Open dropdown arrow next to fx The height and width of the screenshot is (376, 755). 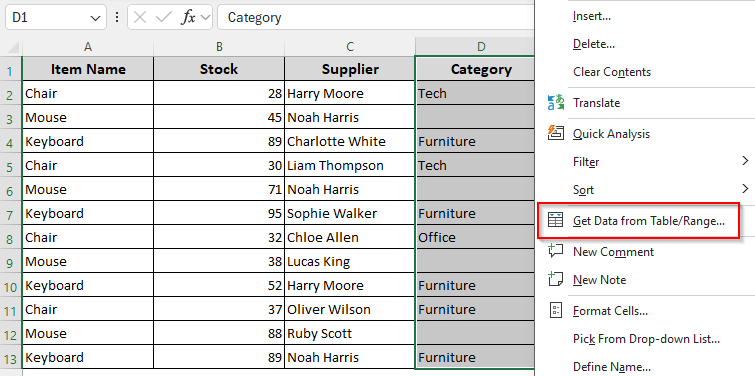pyautogui.click(x=205, y=17)
